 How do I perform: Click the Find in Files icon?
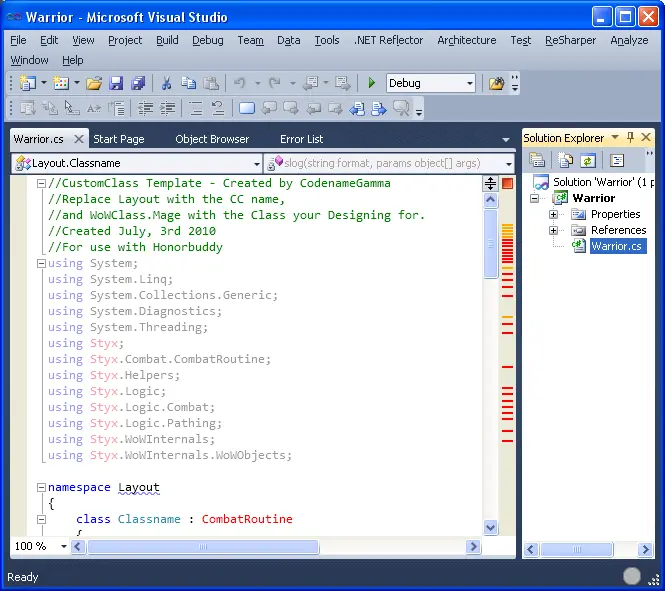[x=496, y=83]
